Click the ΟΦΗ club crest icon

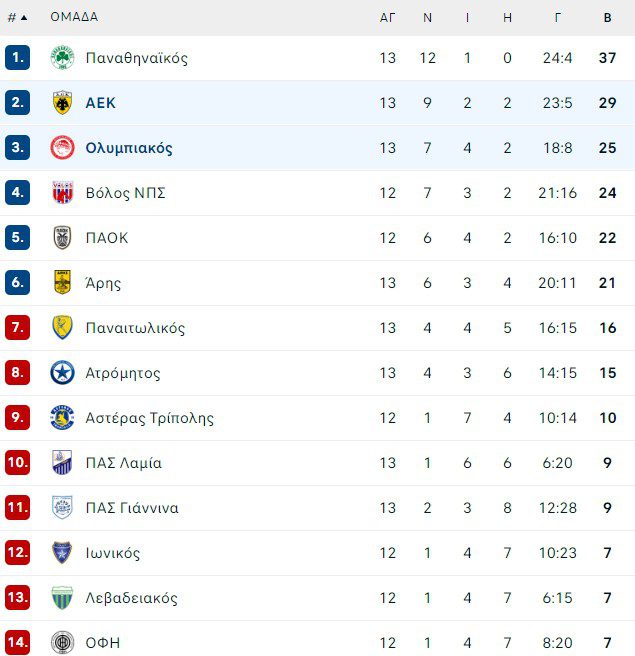(x=62, y=643)
